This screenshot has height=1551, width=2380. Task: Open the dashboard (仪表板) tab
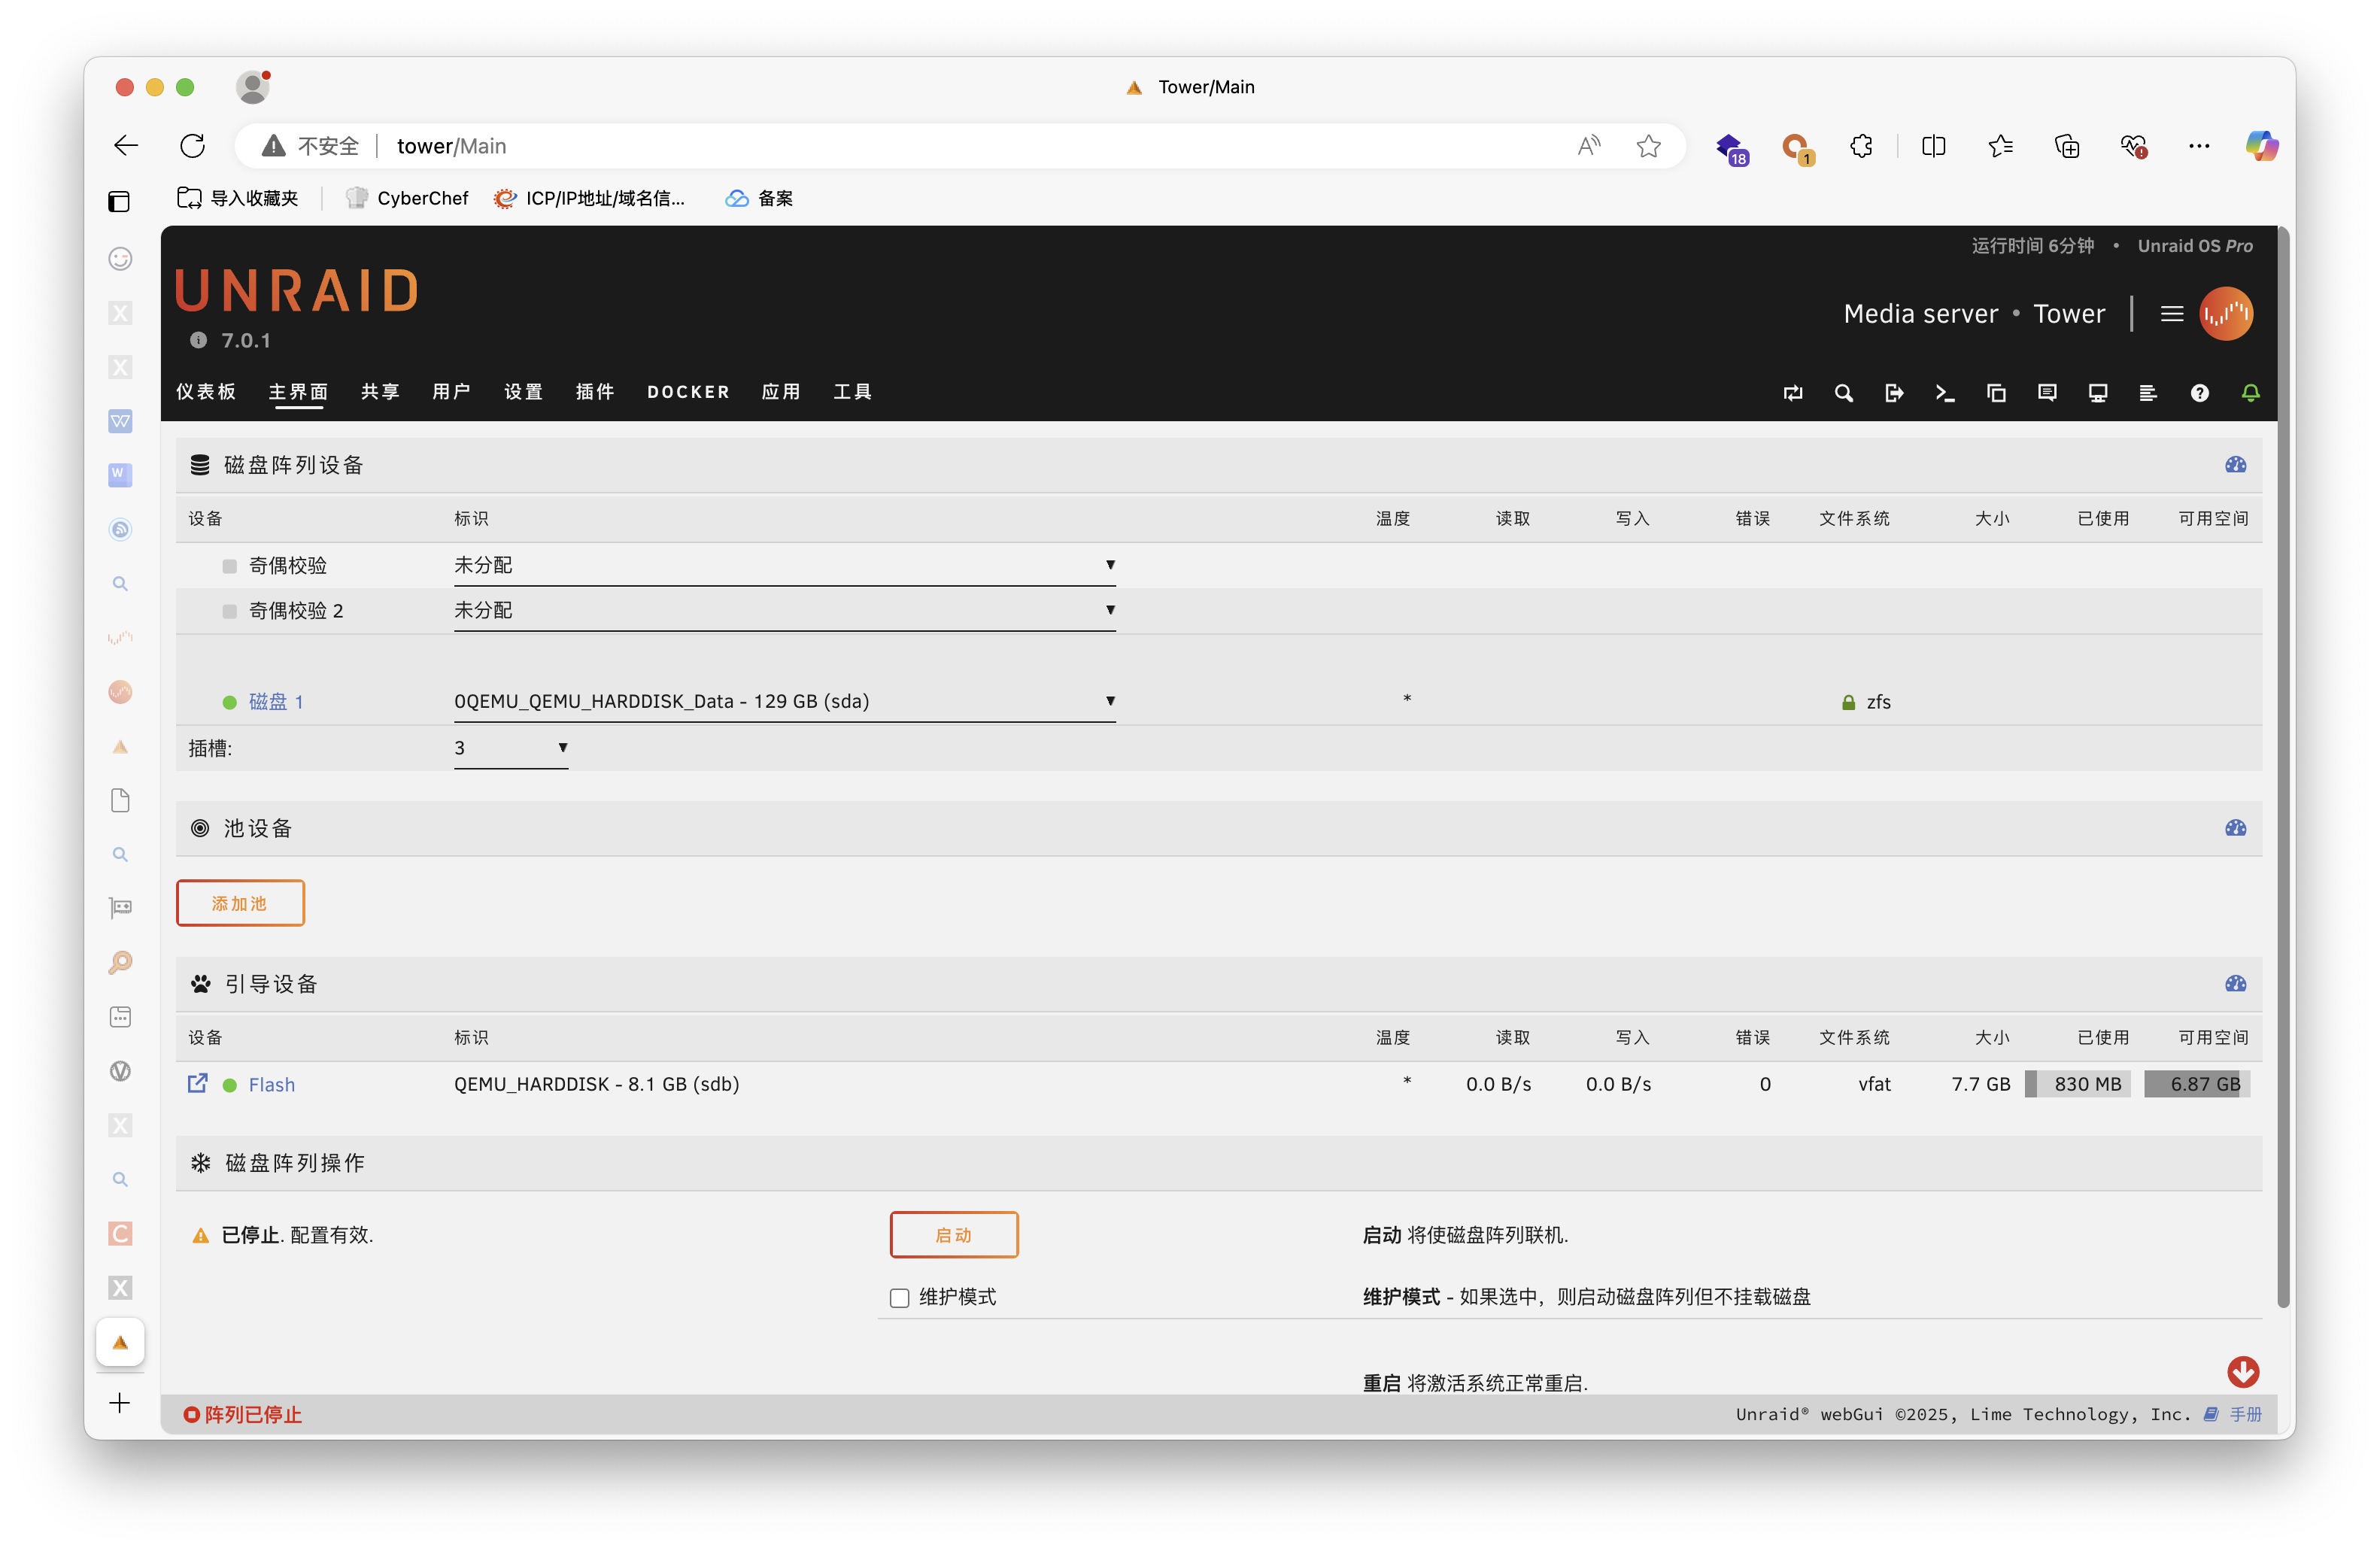pyautogui.click(x=206, y=392)
